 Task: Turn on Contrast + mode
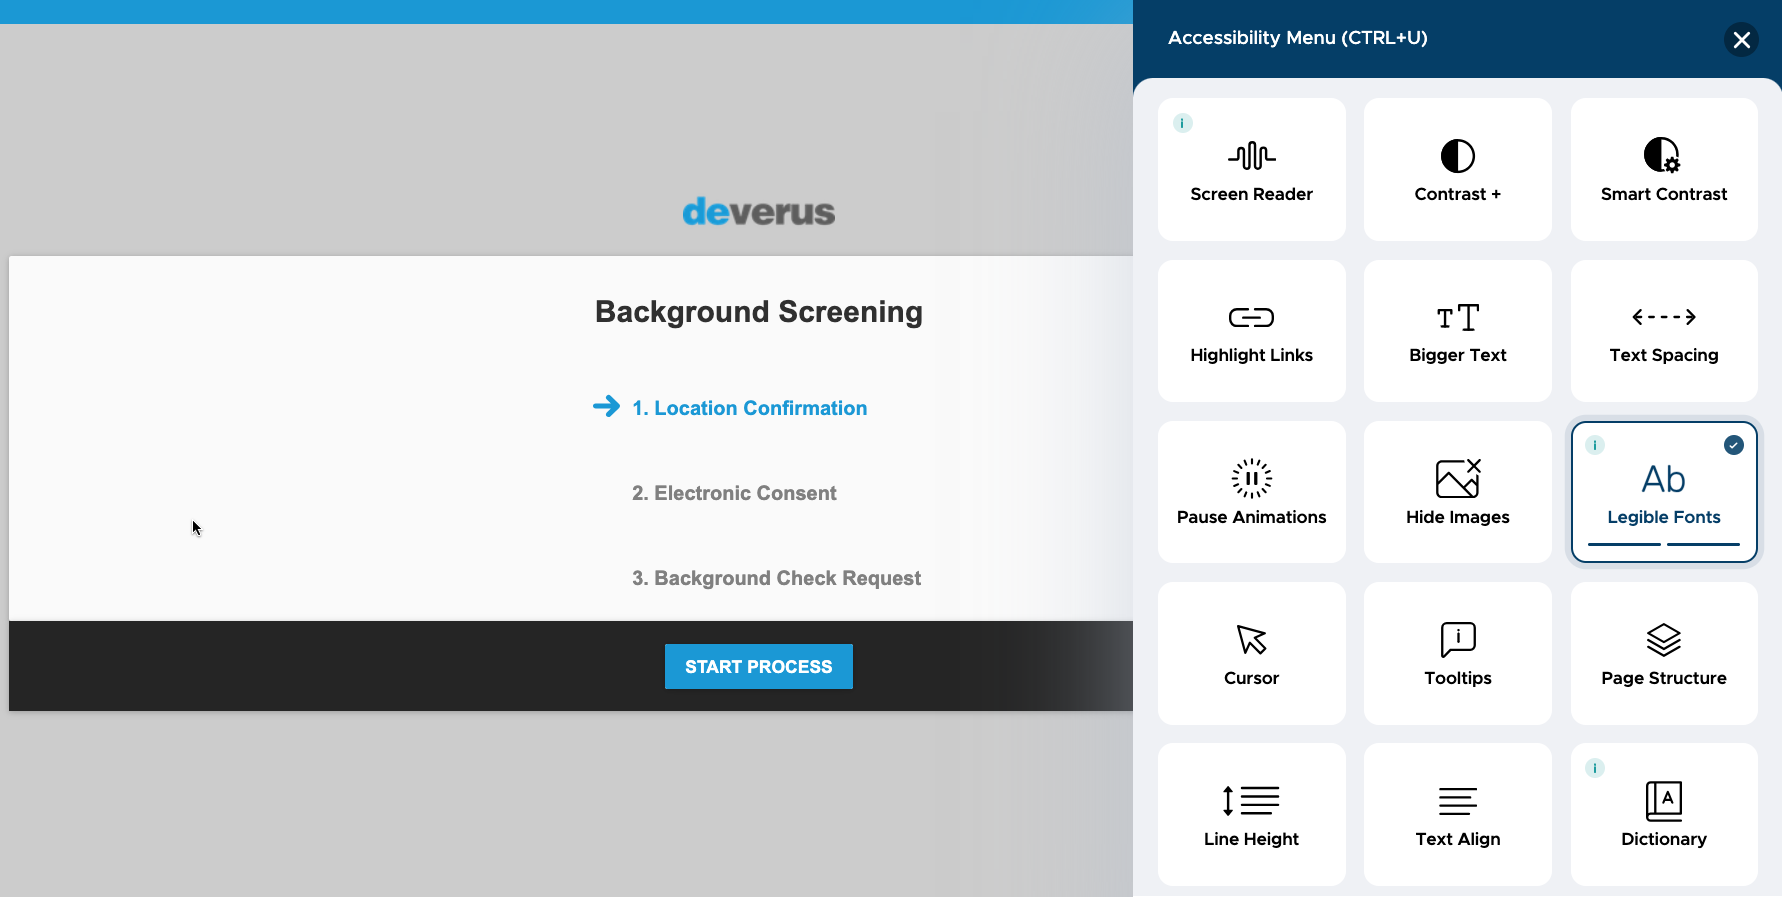tap(1457, 169)
